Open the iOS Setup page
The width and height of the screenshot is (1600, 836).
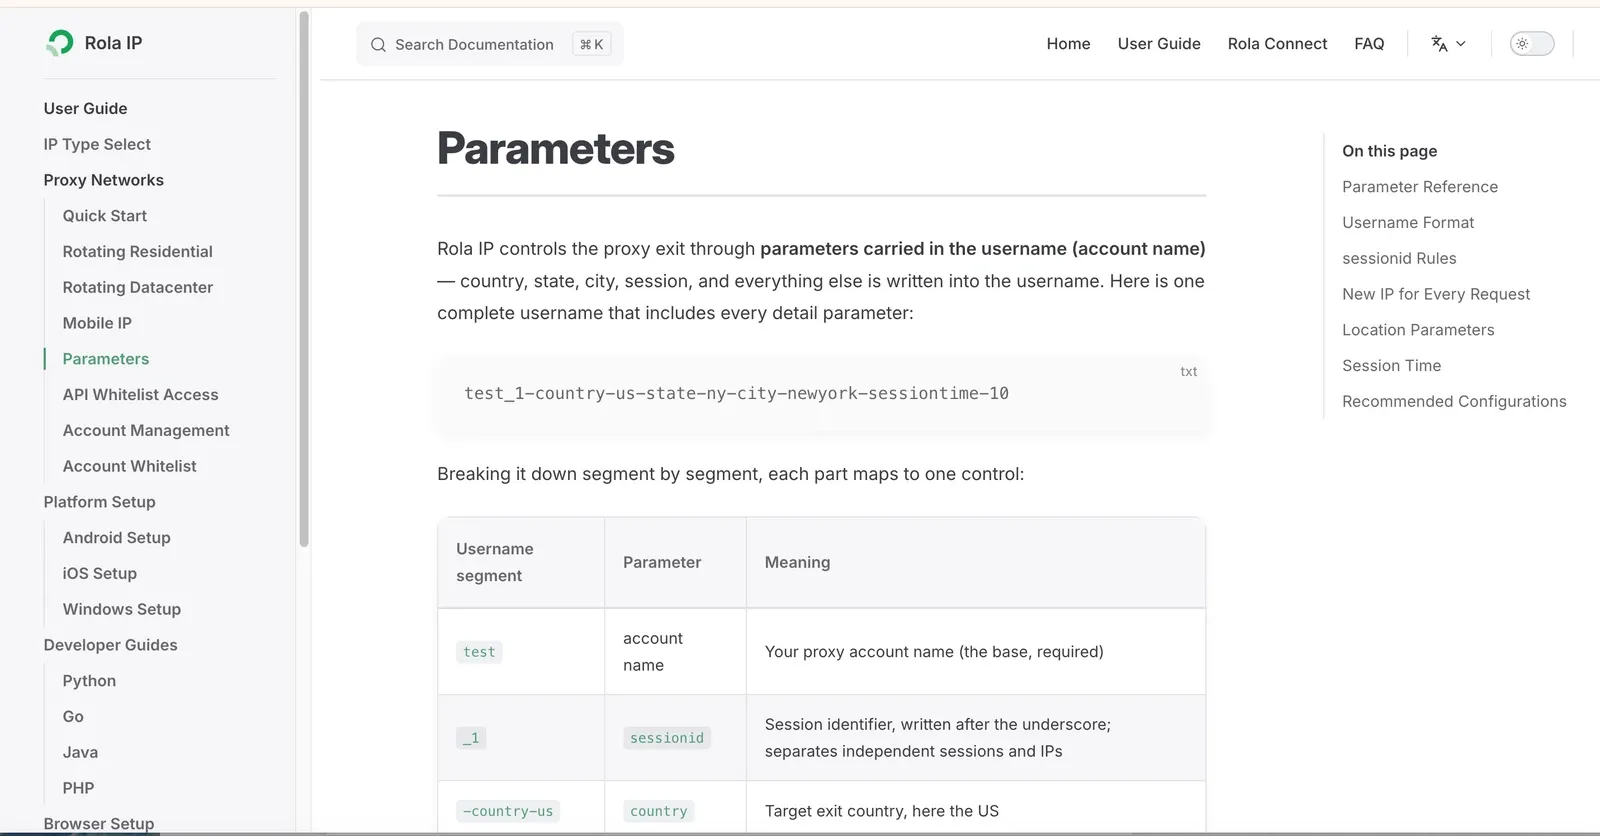99,574
